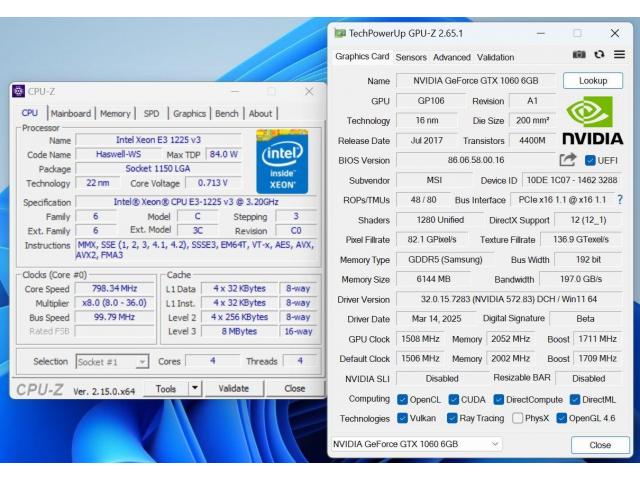Take a GPU-Z screenshot with camera icon
Image resolution: width=640 pixels, height=480 pixels.
(579, 55)
